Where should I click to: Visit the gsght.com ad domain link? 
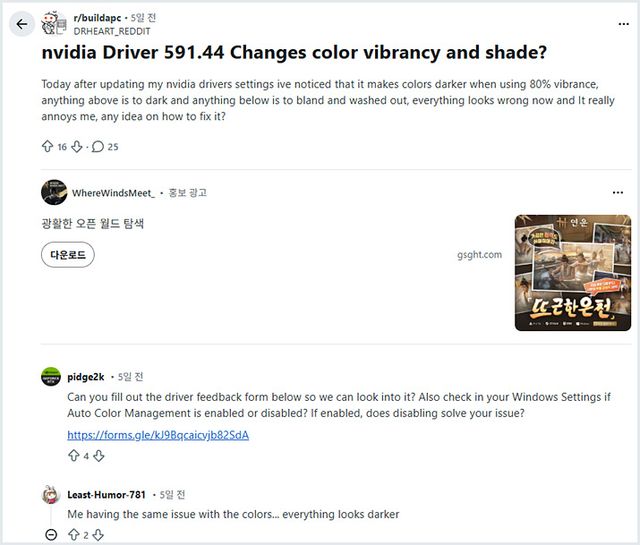(480, 255)
